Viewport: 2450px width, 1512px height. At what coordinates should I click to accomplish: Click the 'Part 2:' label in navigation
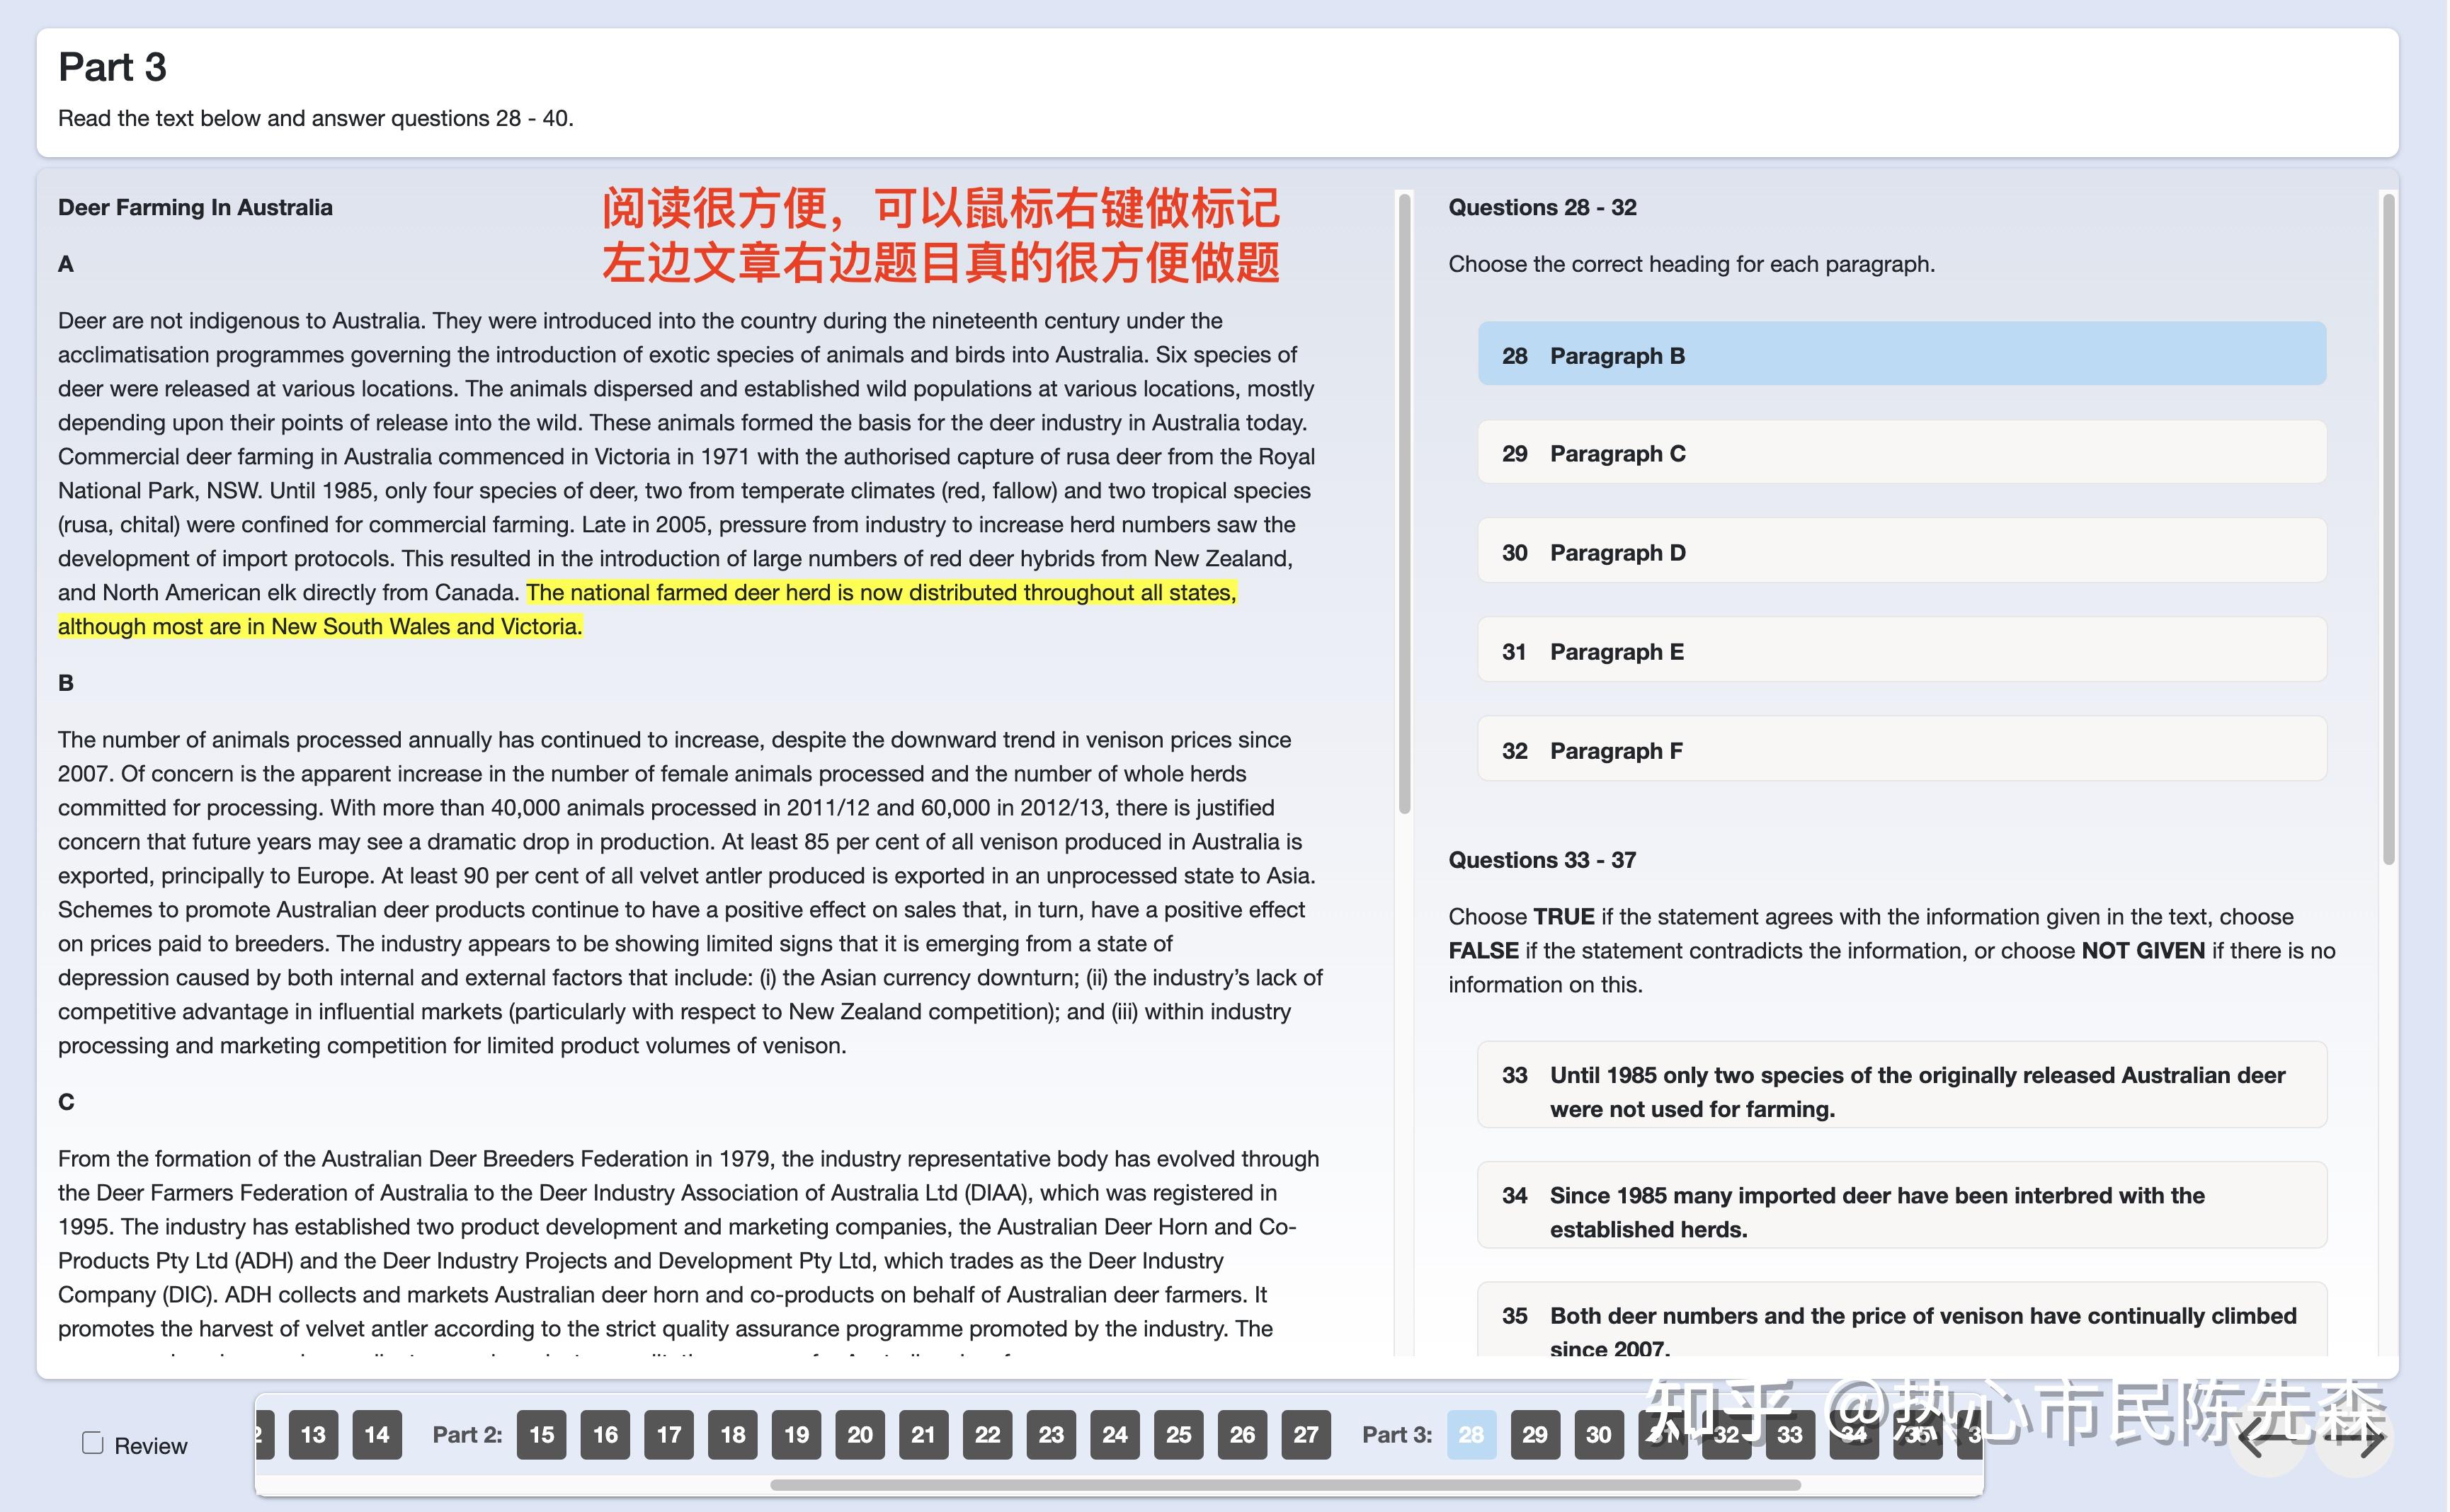467,1435
